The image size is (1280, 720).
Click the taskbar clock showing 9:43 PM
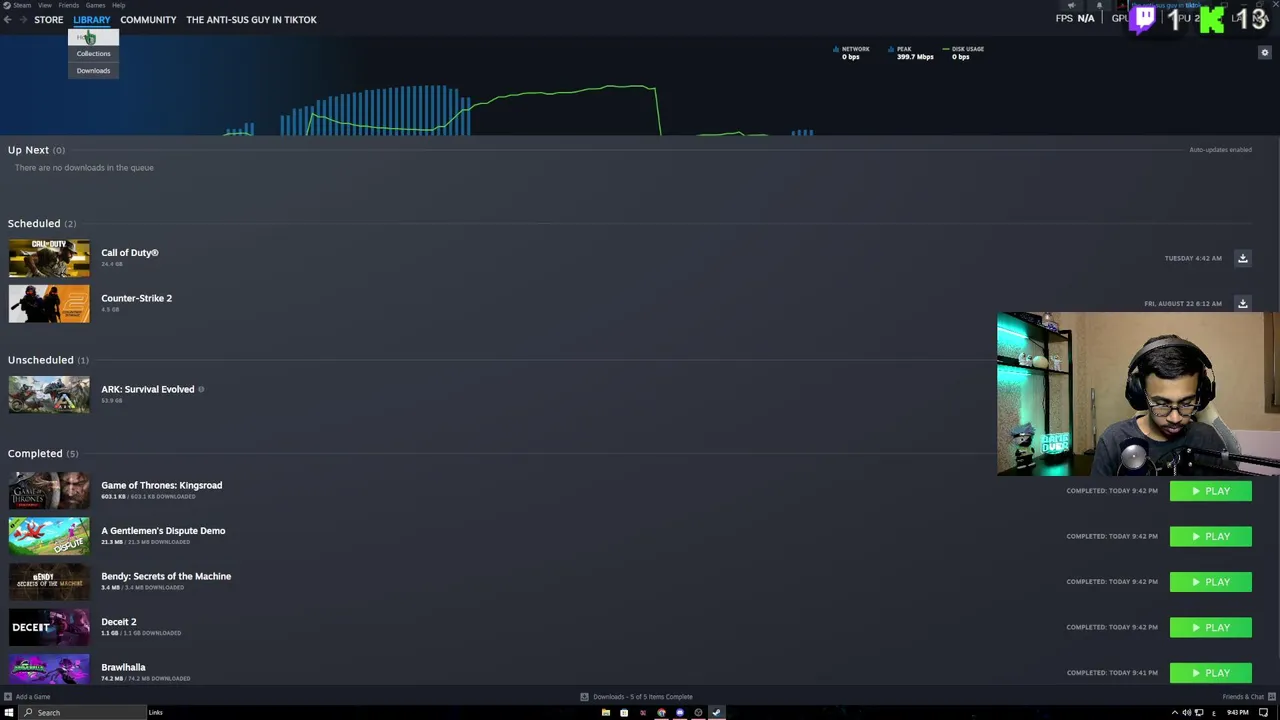tap(1238, 713)
